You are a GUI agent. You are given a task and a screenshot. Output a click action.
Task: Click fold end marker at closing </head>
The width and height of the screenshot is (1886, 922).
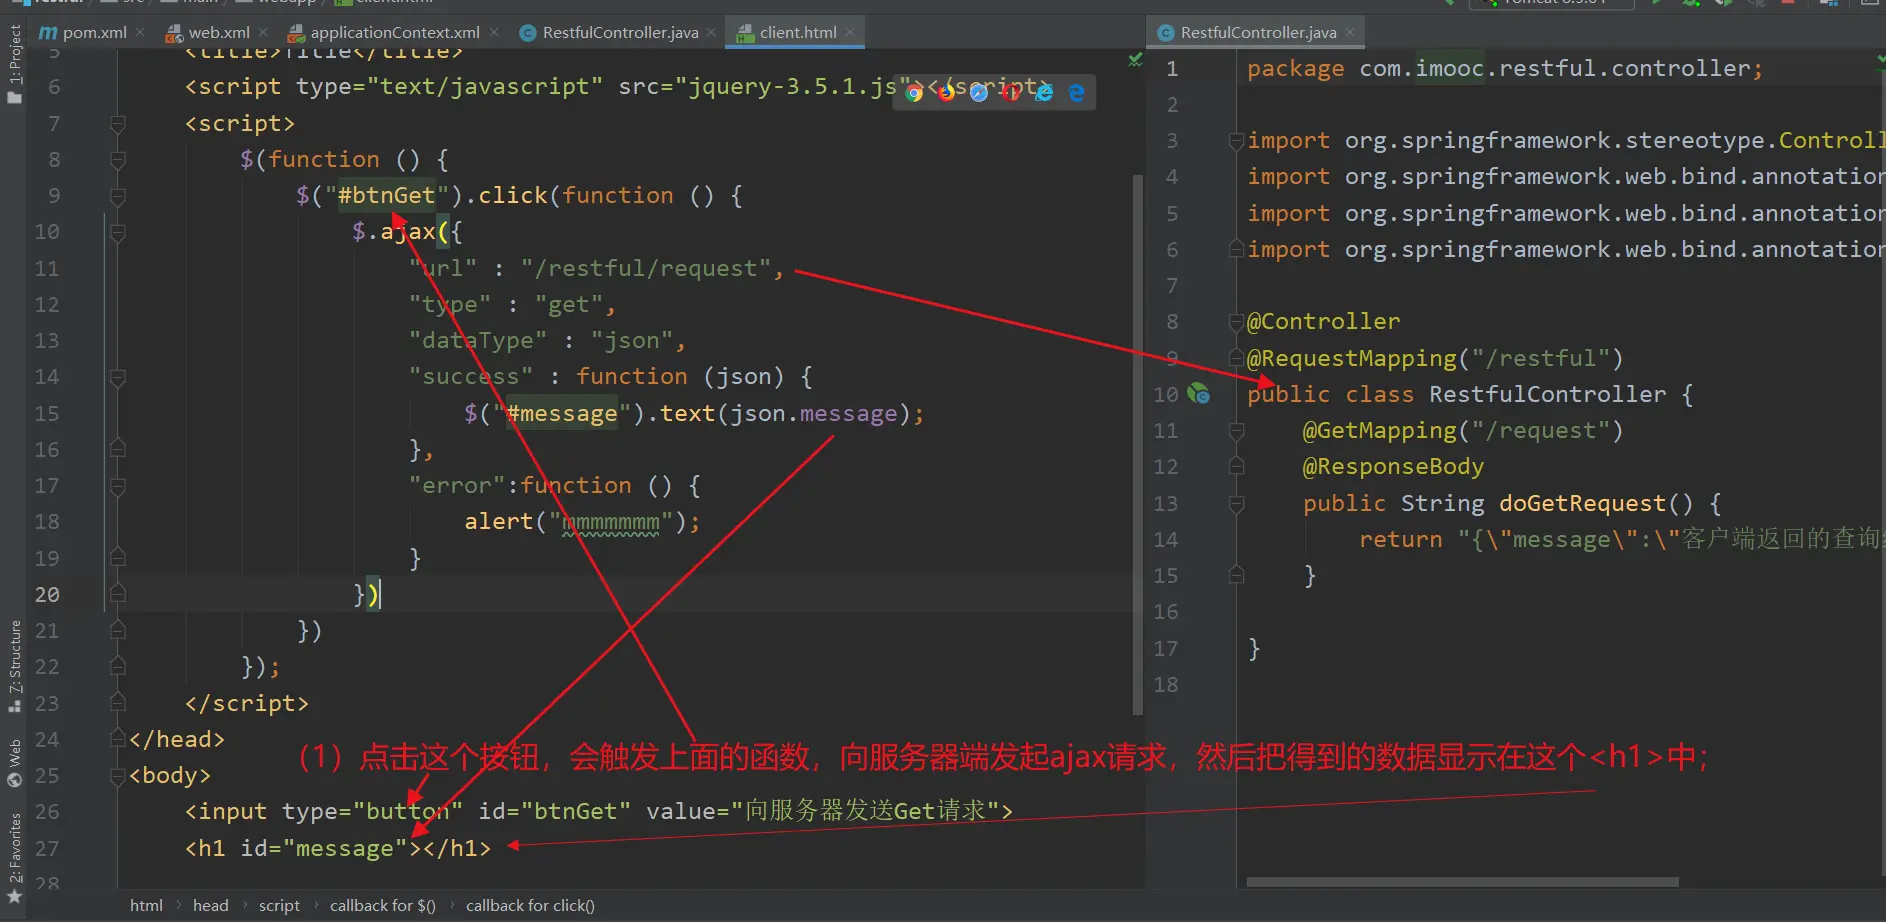(118, 740)
